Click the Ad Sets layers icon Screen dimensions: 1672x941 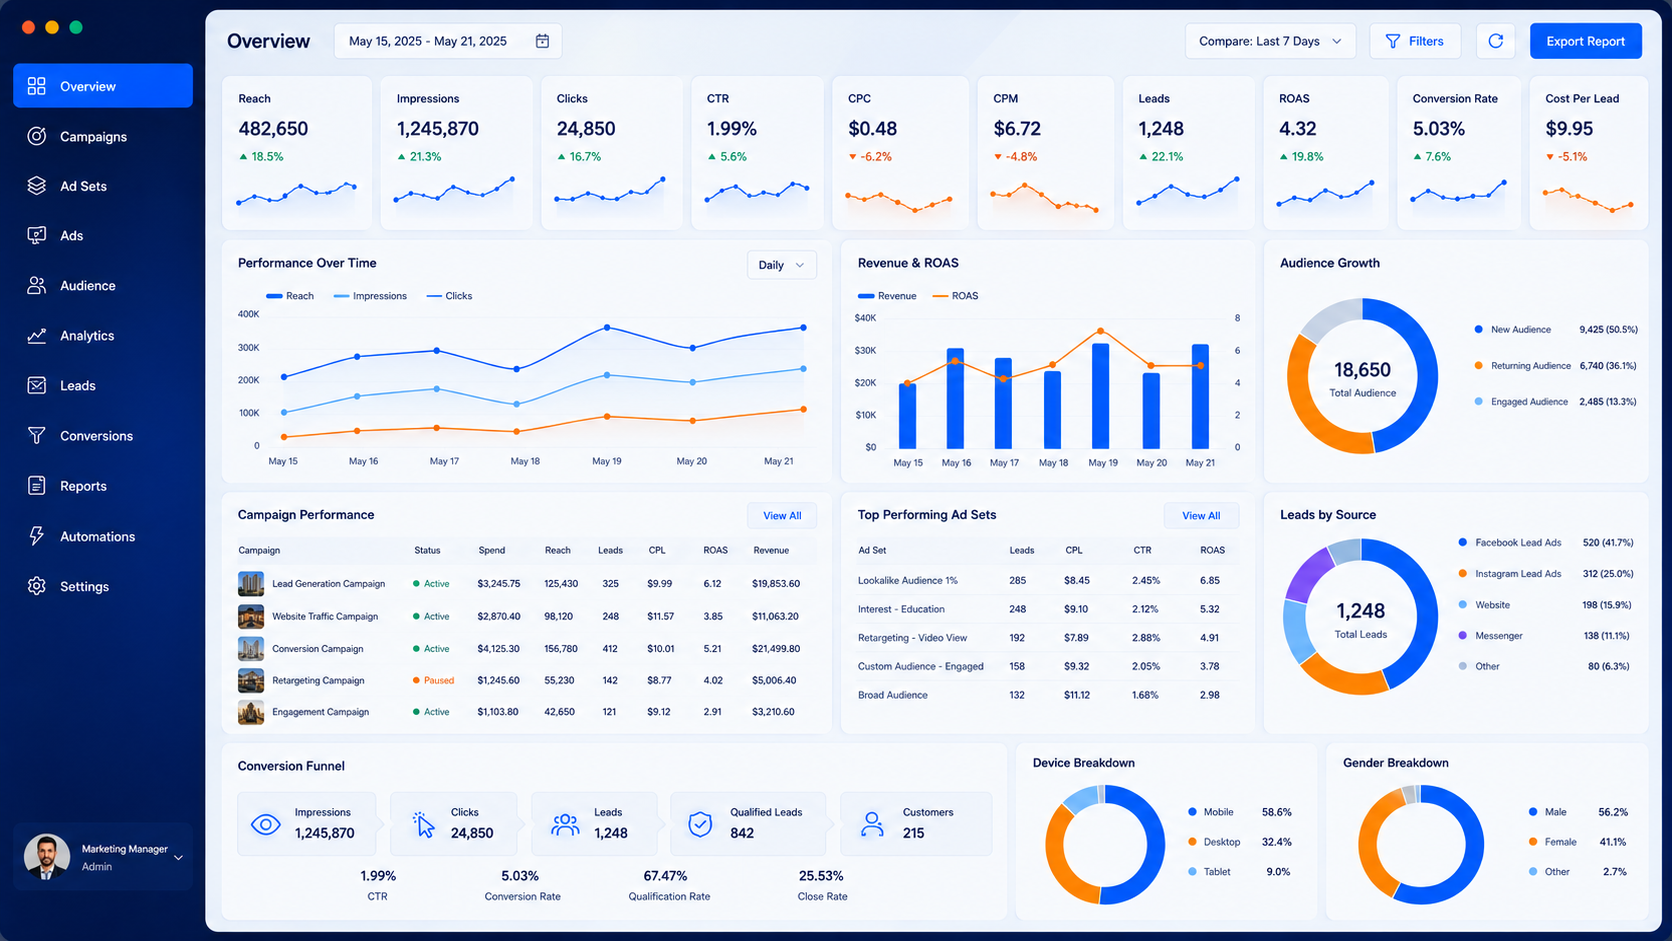(37, 186)
